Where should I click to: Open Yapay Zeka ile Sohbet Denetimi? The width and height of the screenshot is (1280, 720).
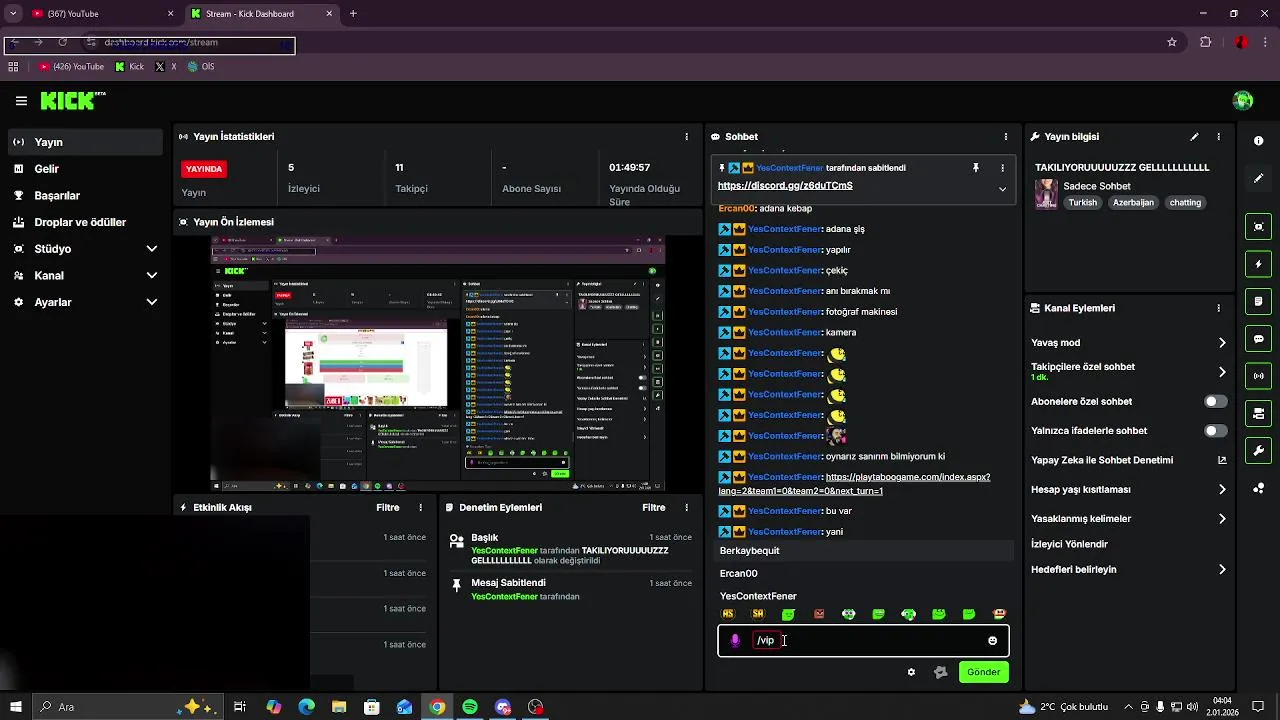click(1128, 461)
